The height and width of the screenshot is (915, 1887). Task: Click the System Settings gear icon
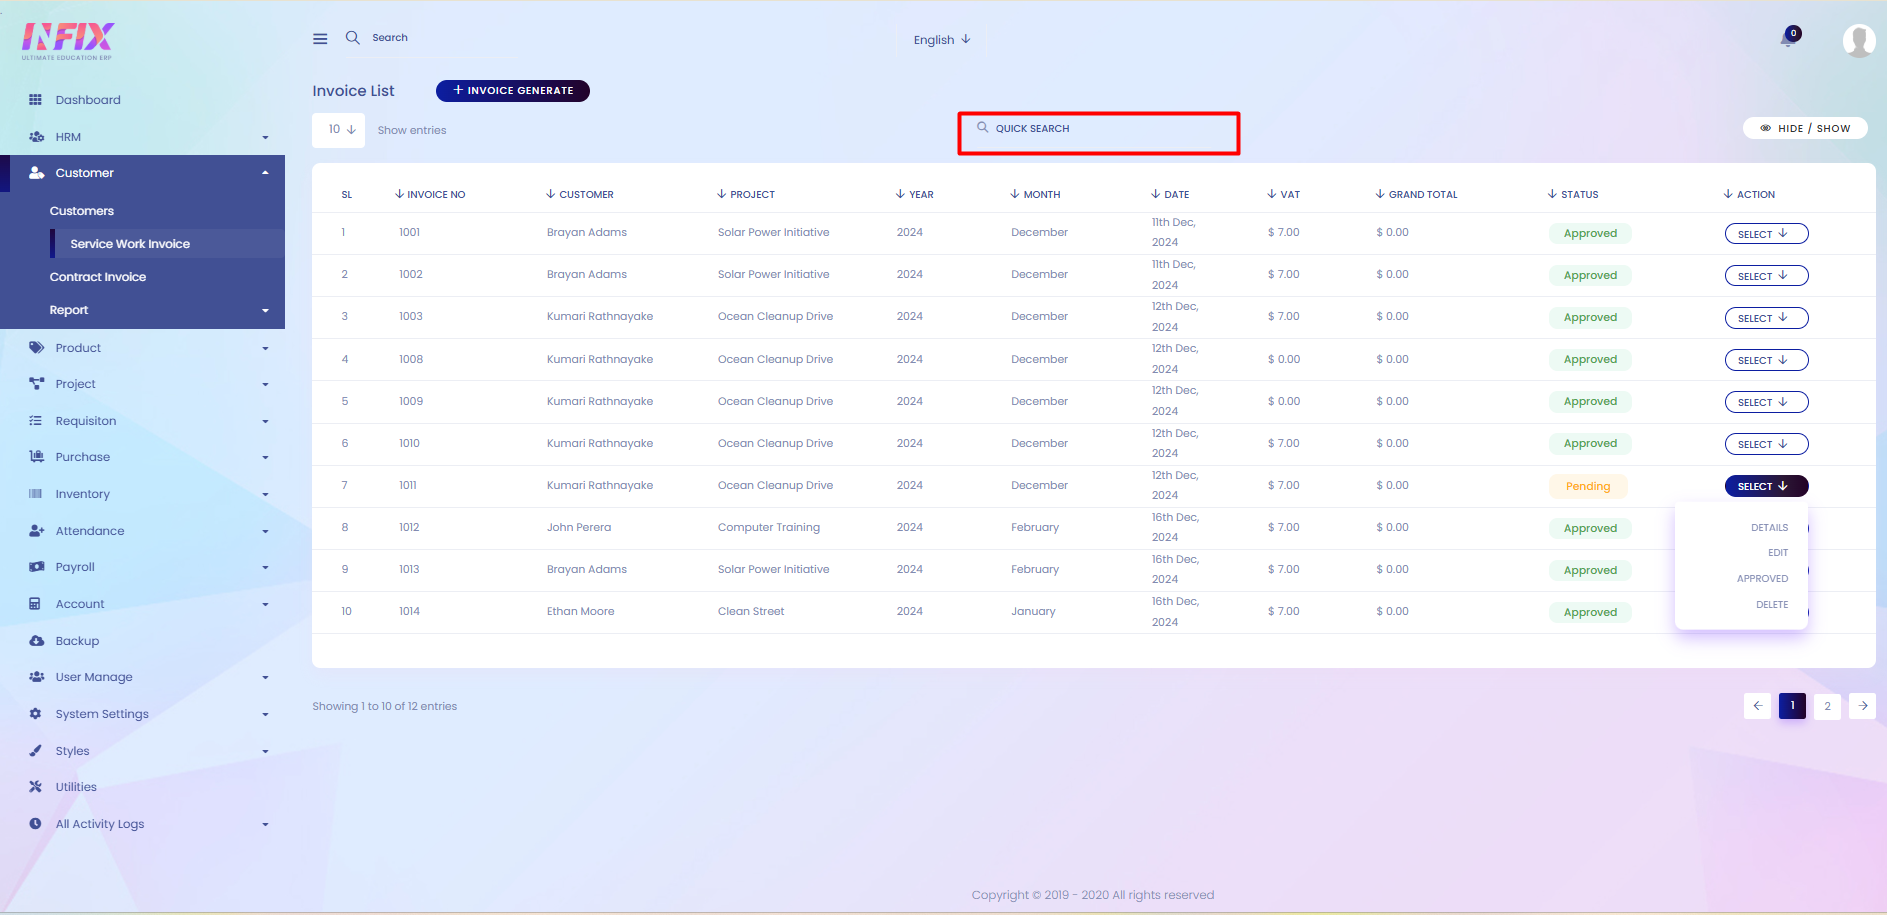pos(35,714)
